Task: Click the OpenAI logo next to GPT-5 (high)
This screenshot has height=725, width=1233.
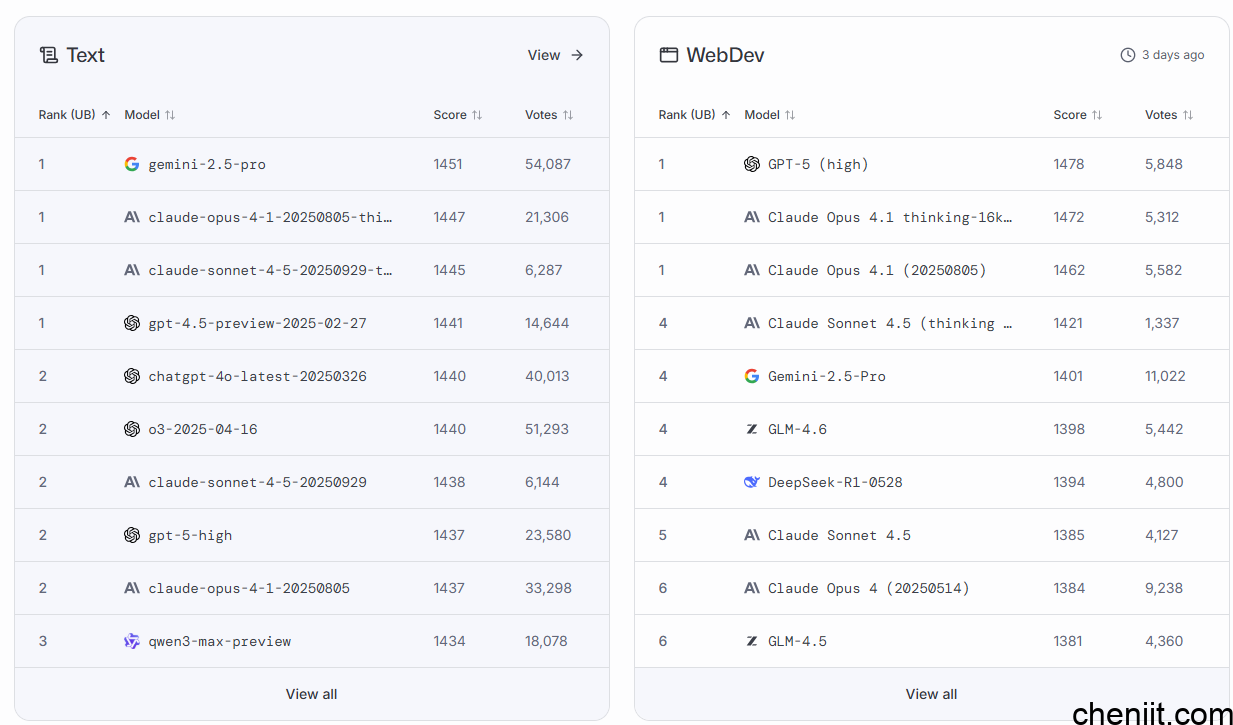Action: point(752,164)
